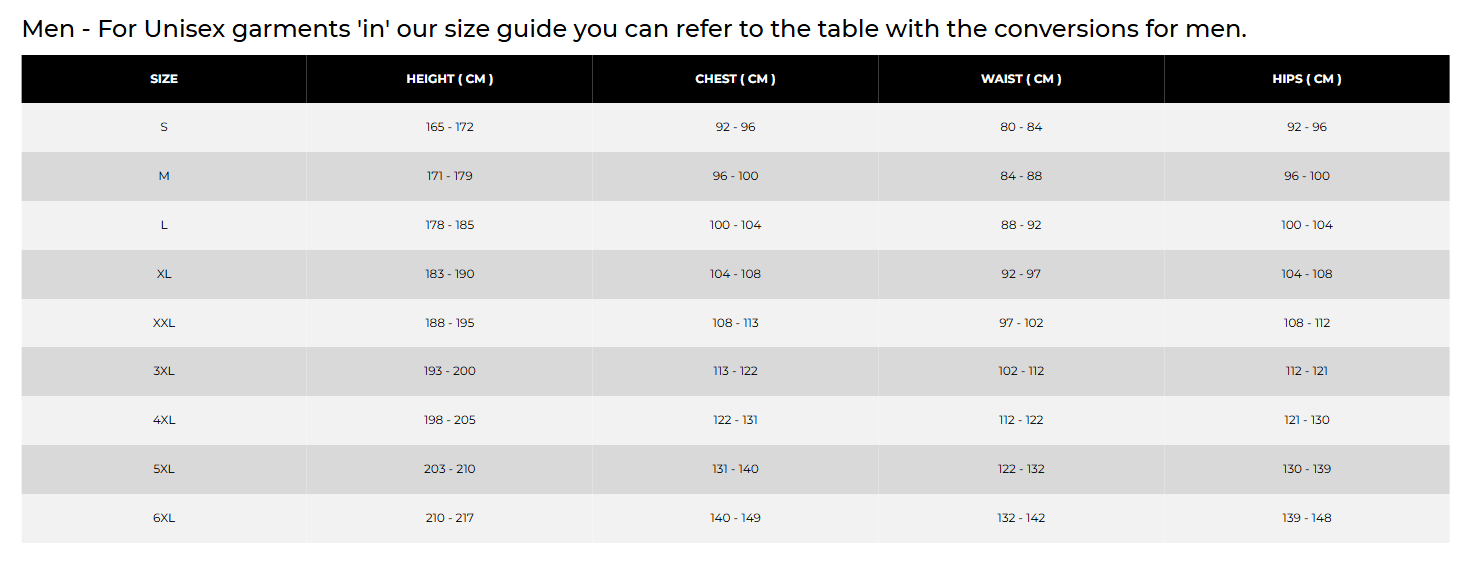1475x586 pixels.
Task: Click the SIZE column header
Action: tap(164, 79)
